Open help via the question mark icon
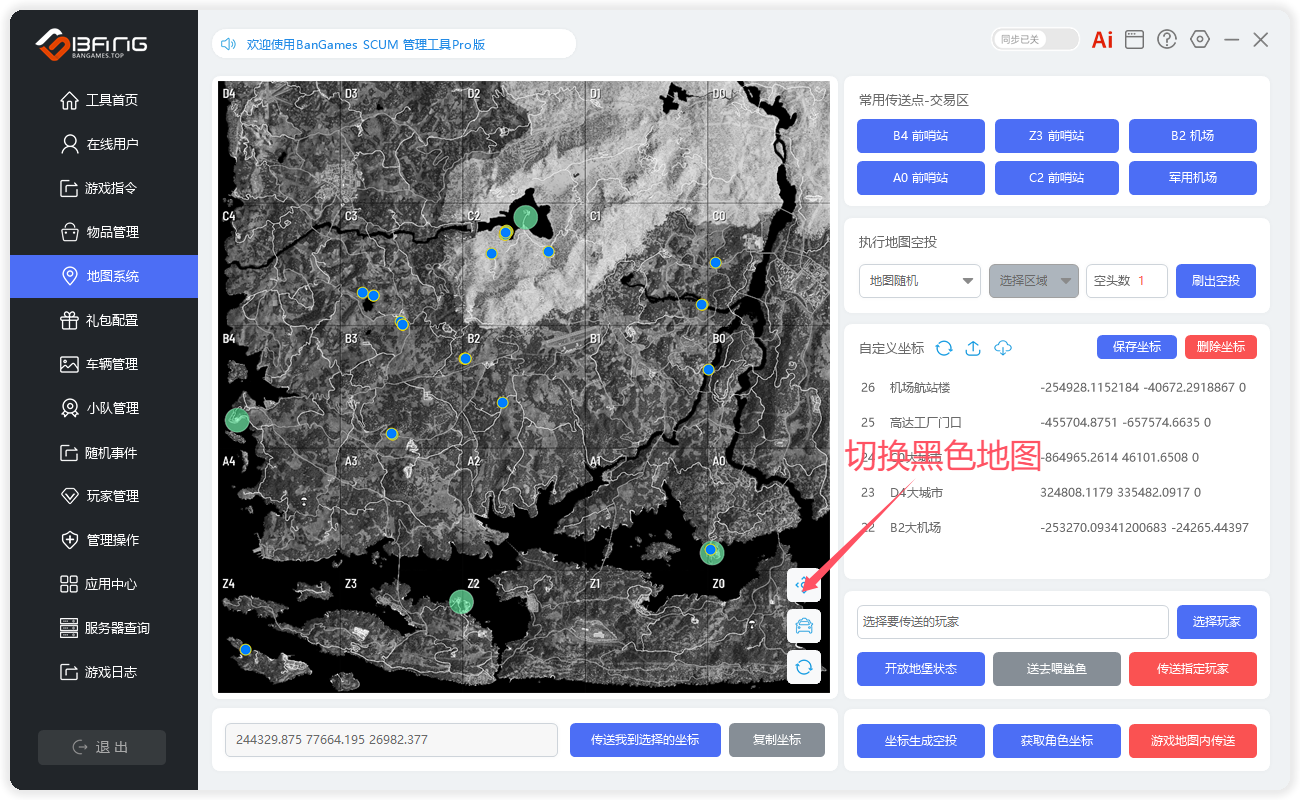 (1167, 40)
